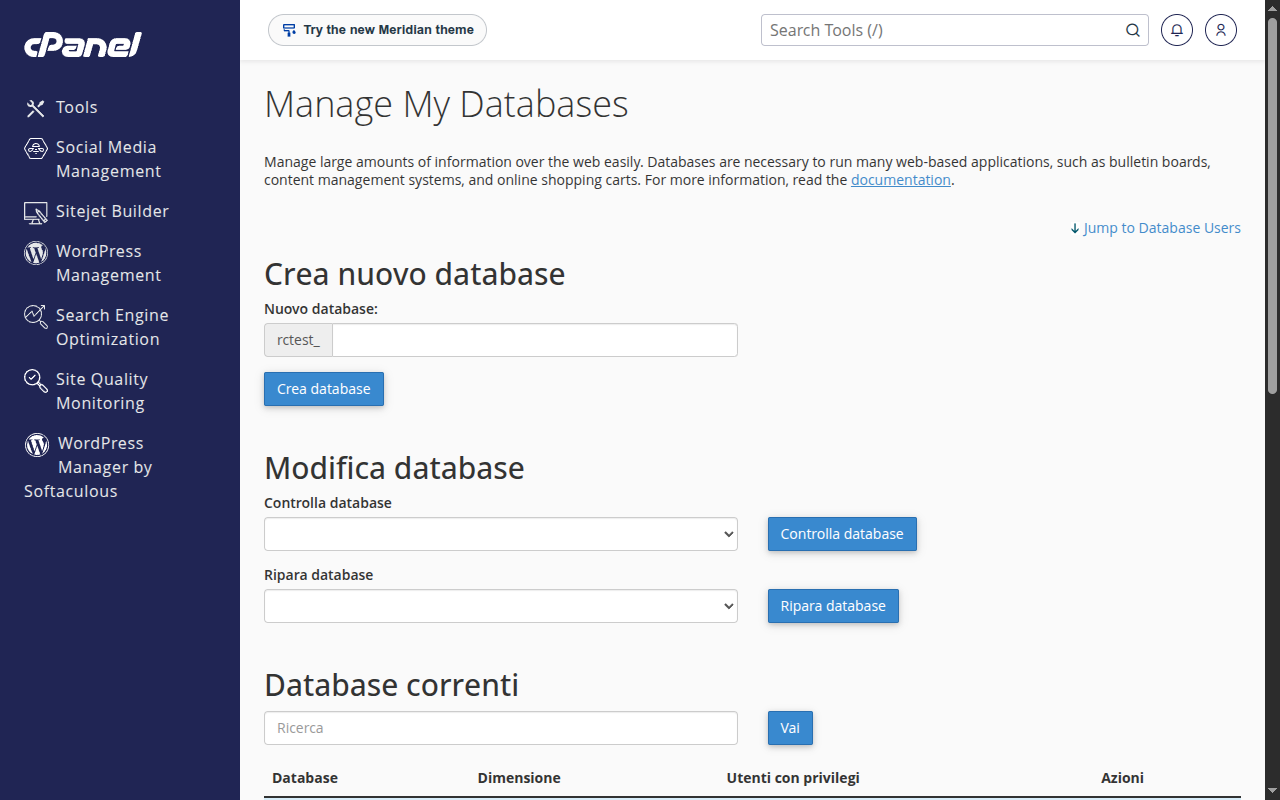The image size is (1280, 800).
Task: Open Sitejet Builder in the sidebar
Action: point(112,211)
